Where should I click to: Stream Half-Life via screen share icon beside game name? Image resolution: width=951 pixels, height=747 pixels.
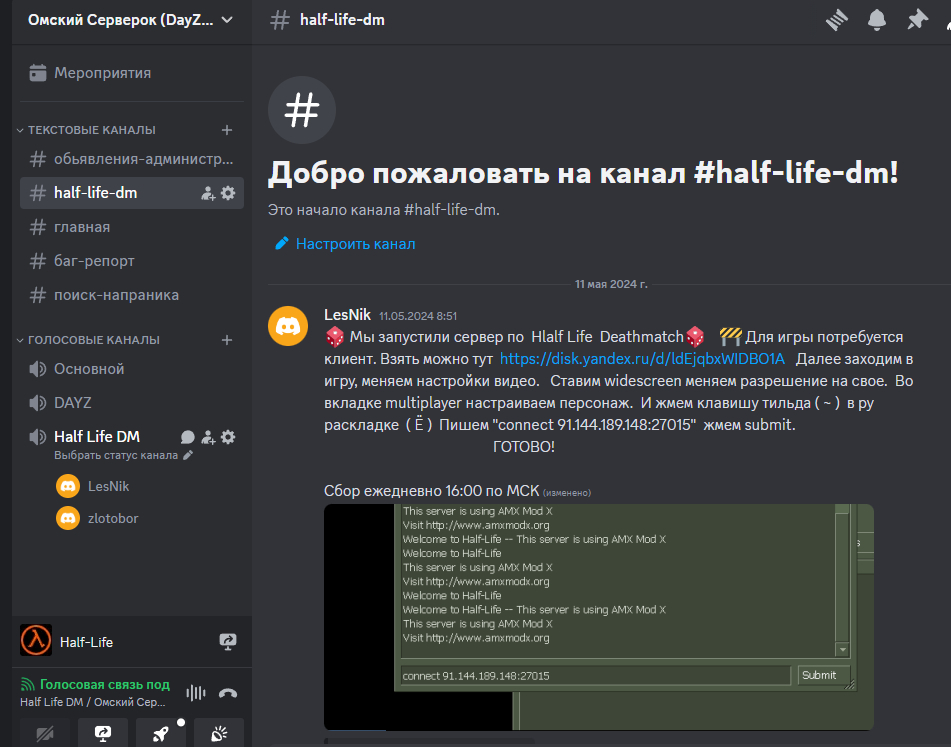click(x=228, y=641)
